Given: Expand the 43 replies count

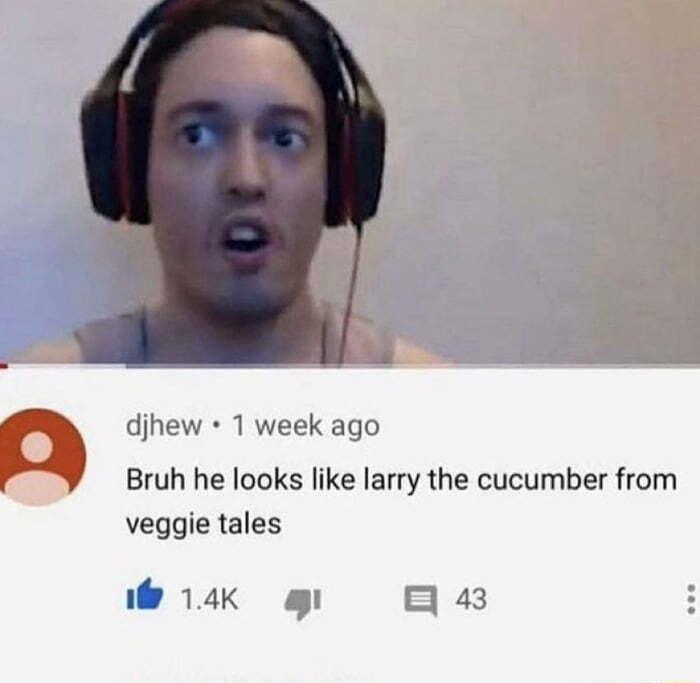Looking at the screenshot, I should point(471,599).
